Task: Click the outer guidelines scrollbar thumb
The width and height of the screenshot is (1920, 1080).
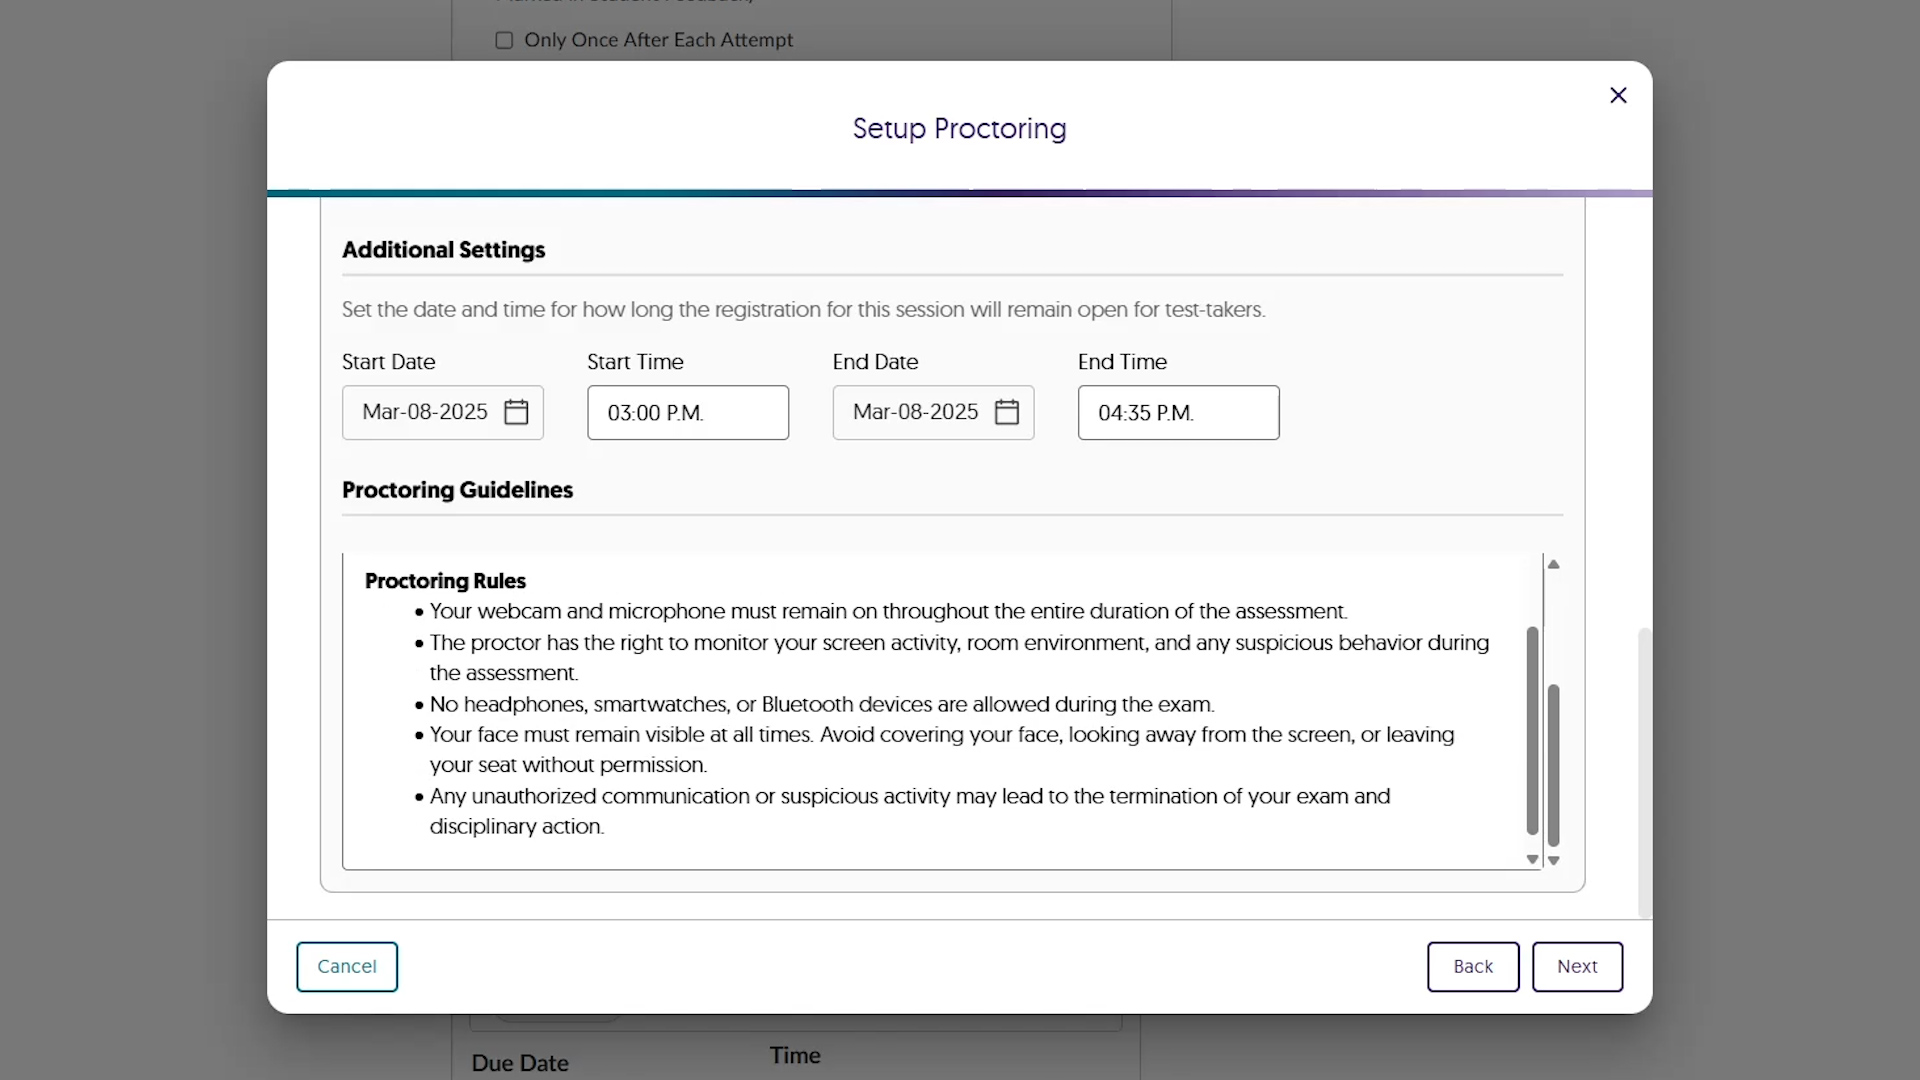Action: pos(1553,765)
